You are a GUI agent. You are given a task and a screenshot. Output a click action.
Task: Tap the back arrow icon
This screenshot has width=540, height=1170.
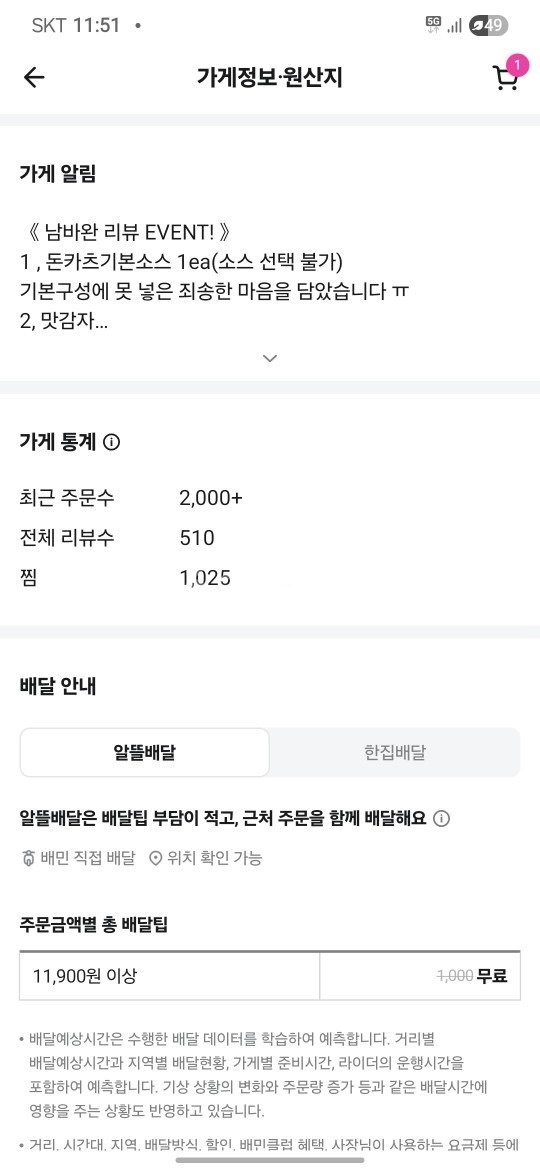click(x=34, y=77)
